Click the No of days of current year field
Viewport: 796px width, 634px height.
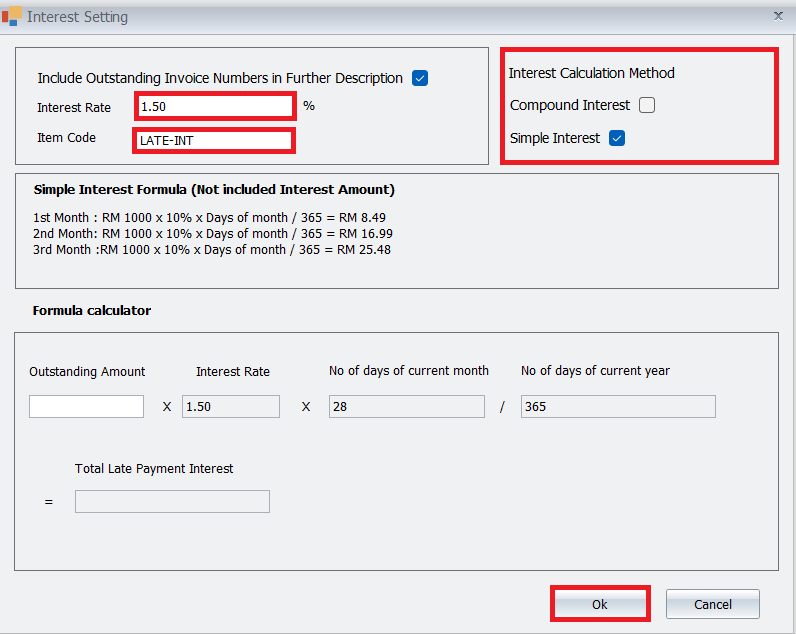click(x=617, y=406)
